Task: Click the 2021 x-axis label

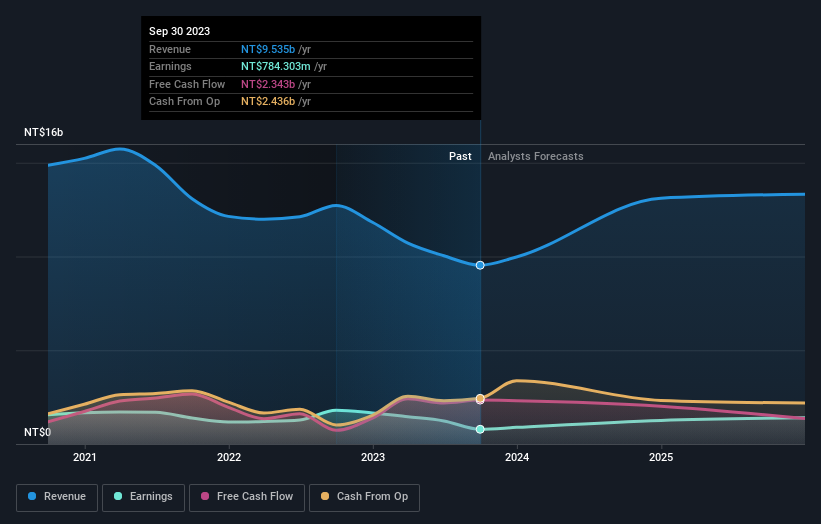Action: click(85, 458)
